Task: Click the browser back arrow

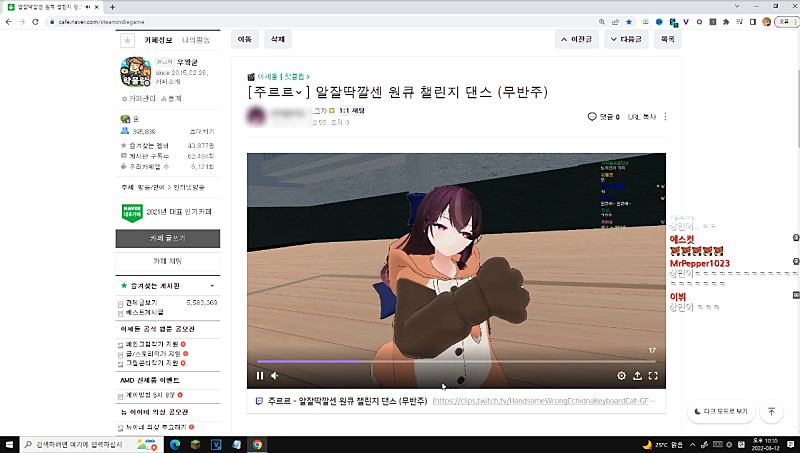Action: tap(8, 22)
